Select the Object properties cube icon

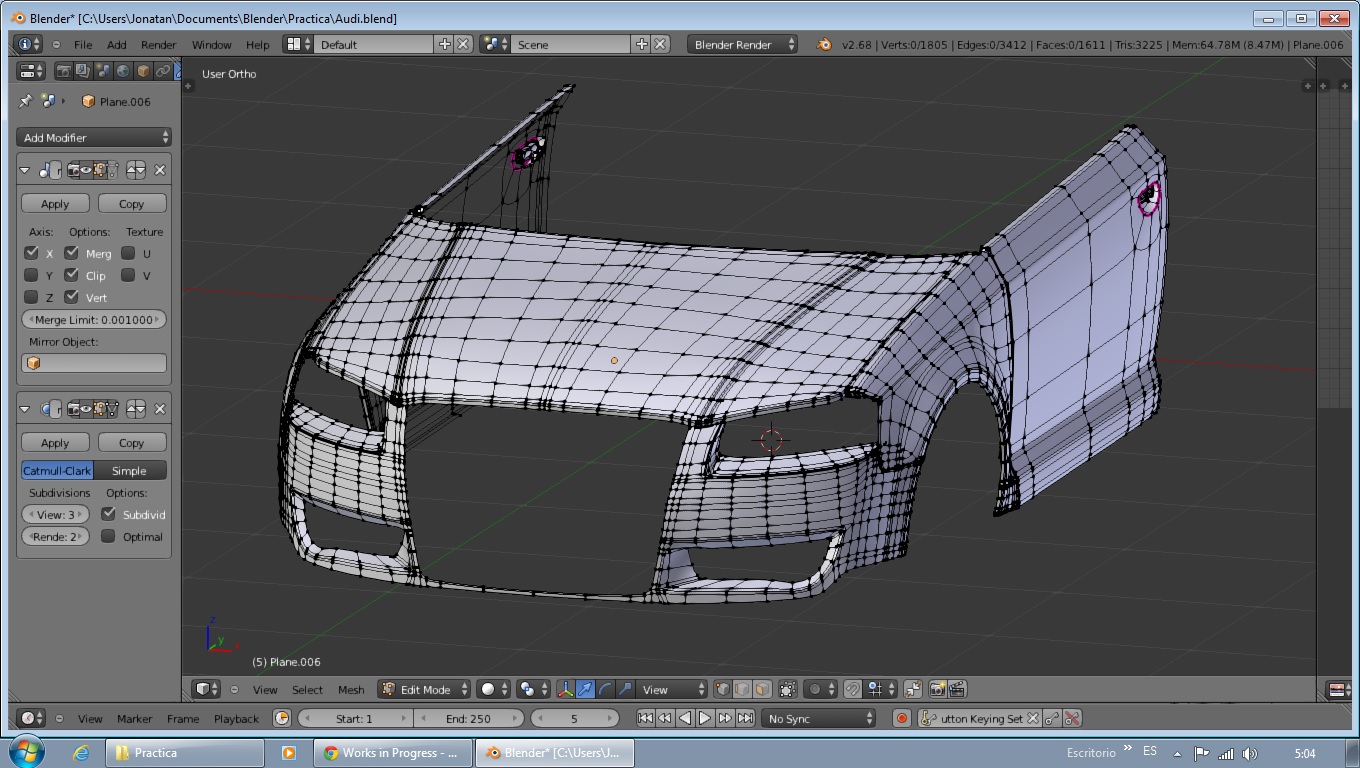143,71
